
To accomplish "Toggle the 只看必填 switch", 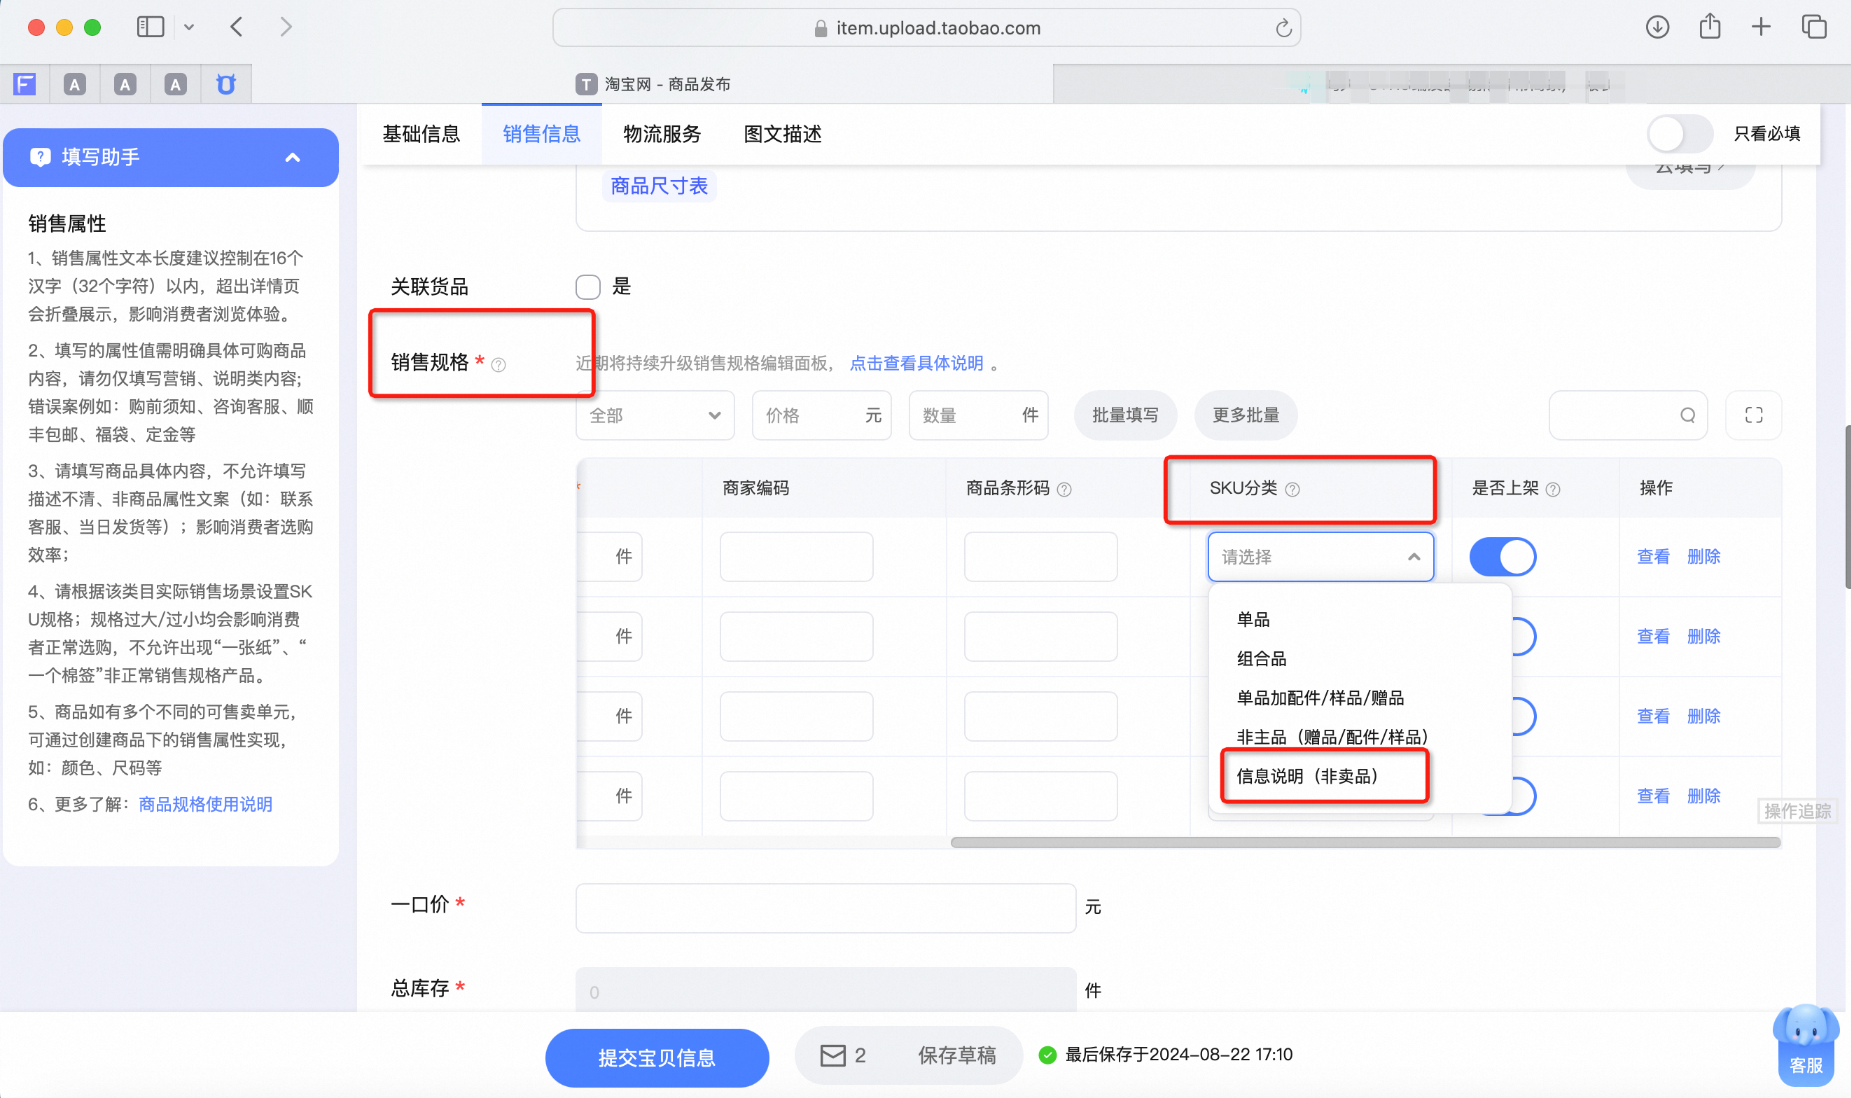I will coord(1680,134).
